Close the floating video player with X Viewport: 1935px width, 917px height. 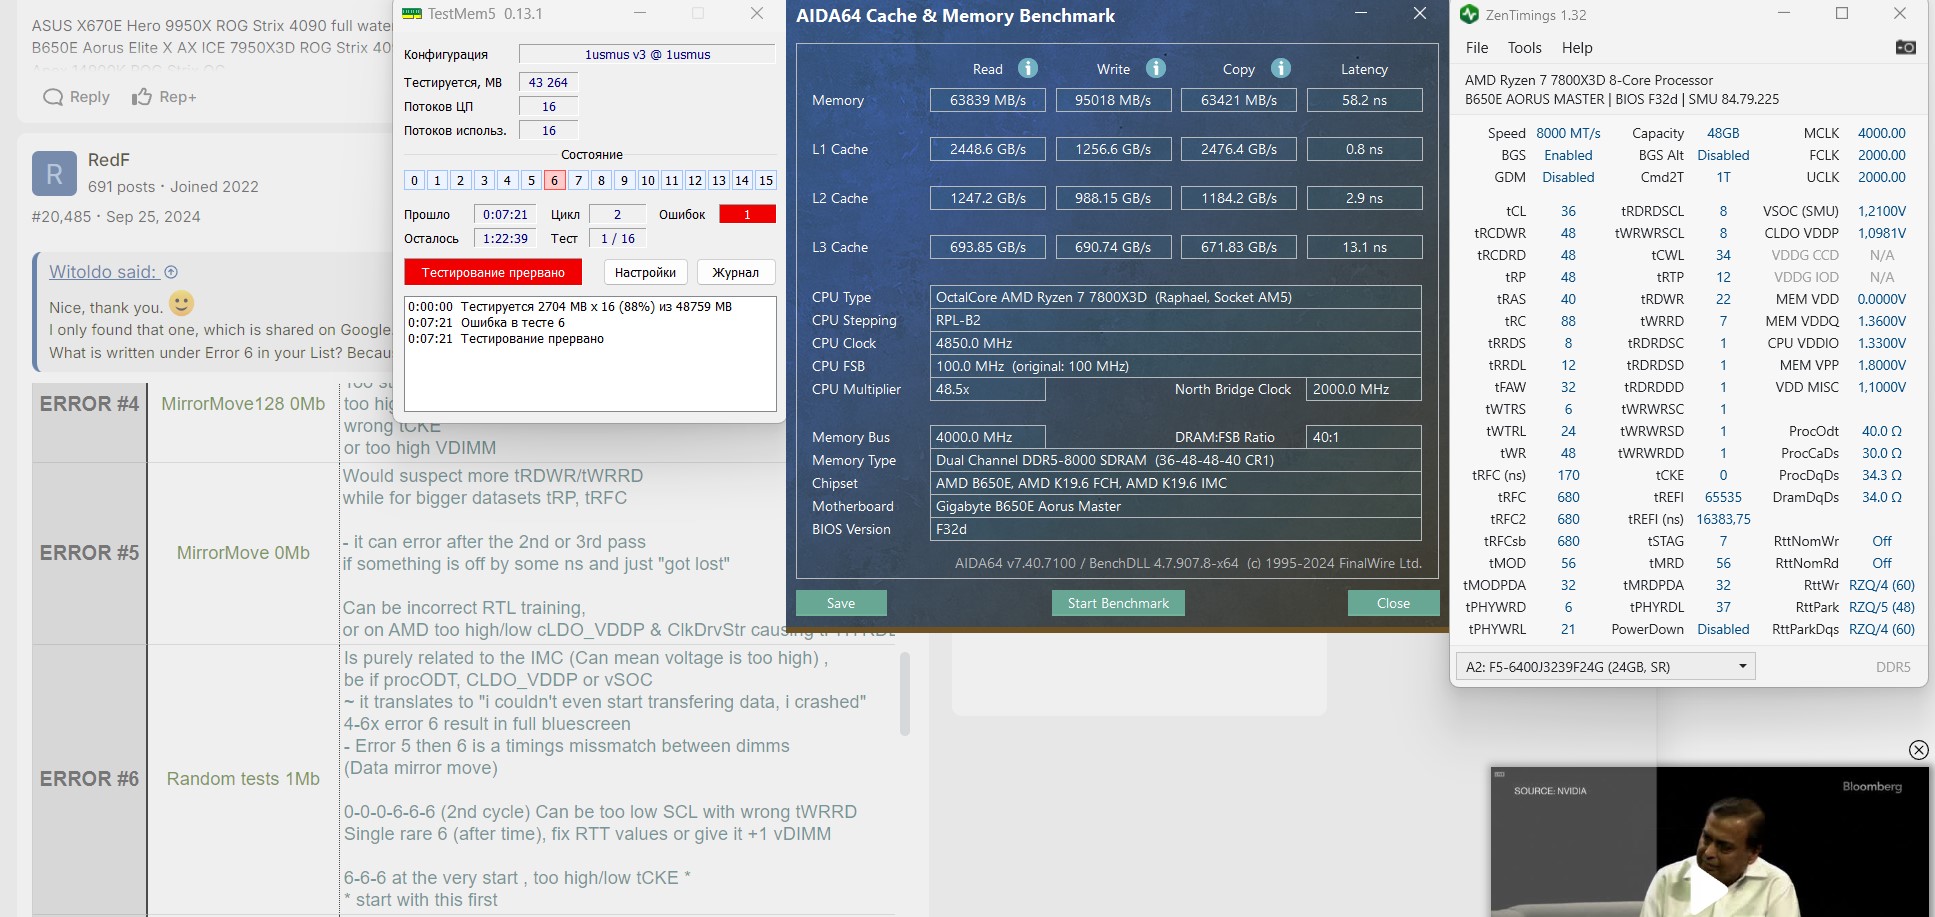pyautogui.click(x=1918, y=750)
